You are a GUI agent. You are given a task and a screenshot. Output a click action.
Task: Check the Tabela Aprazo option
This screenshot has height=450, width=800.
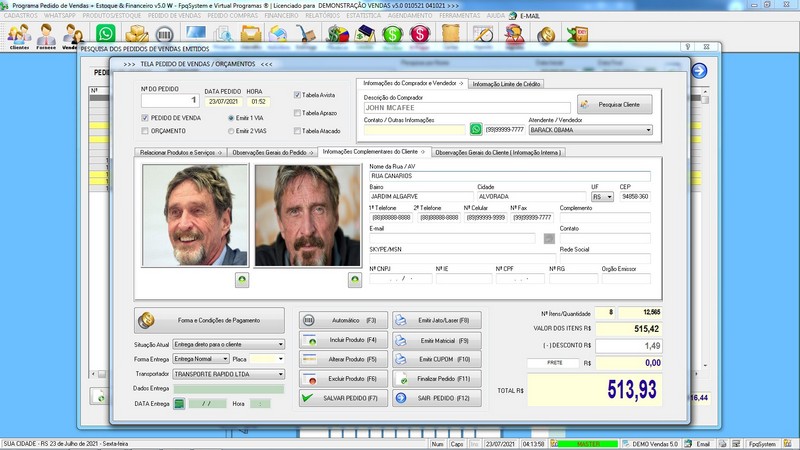[297, 113]
